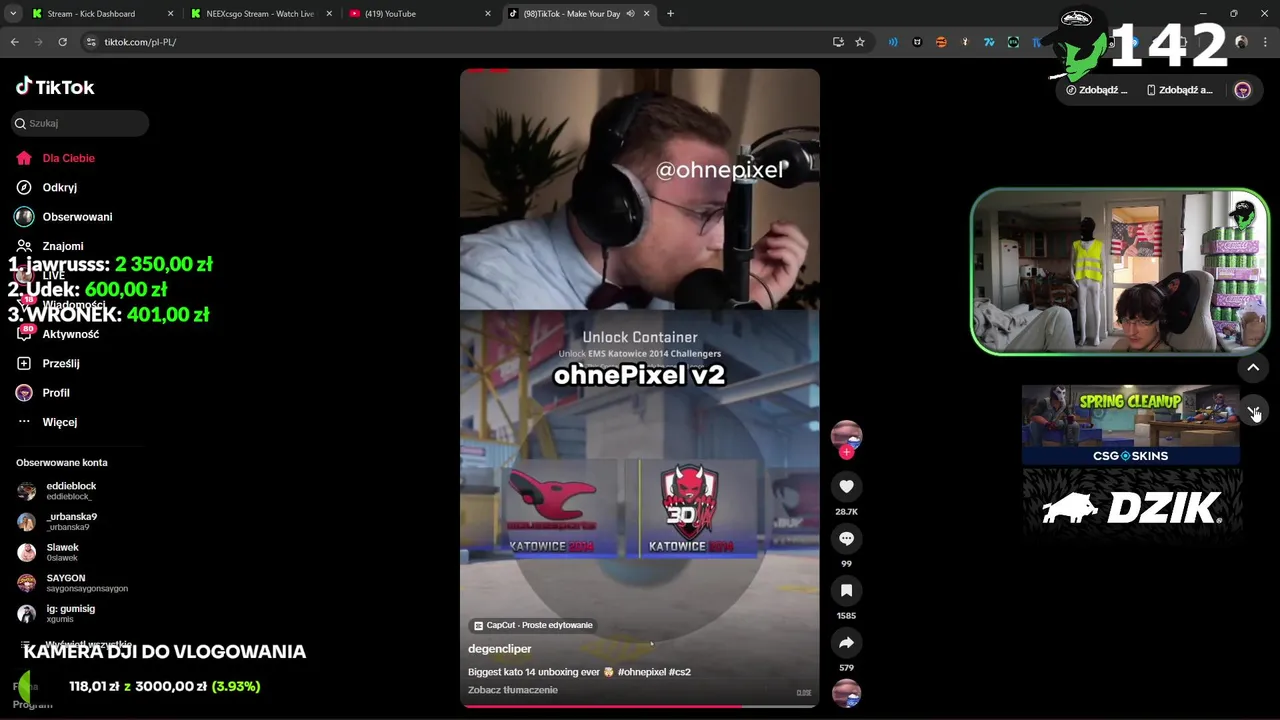Open degencliper author profile name
The height and width of the screenshot is (720, 1280).
(499, 649)
